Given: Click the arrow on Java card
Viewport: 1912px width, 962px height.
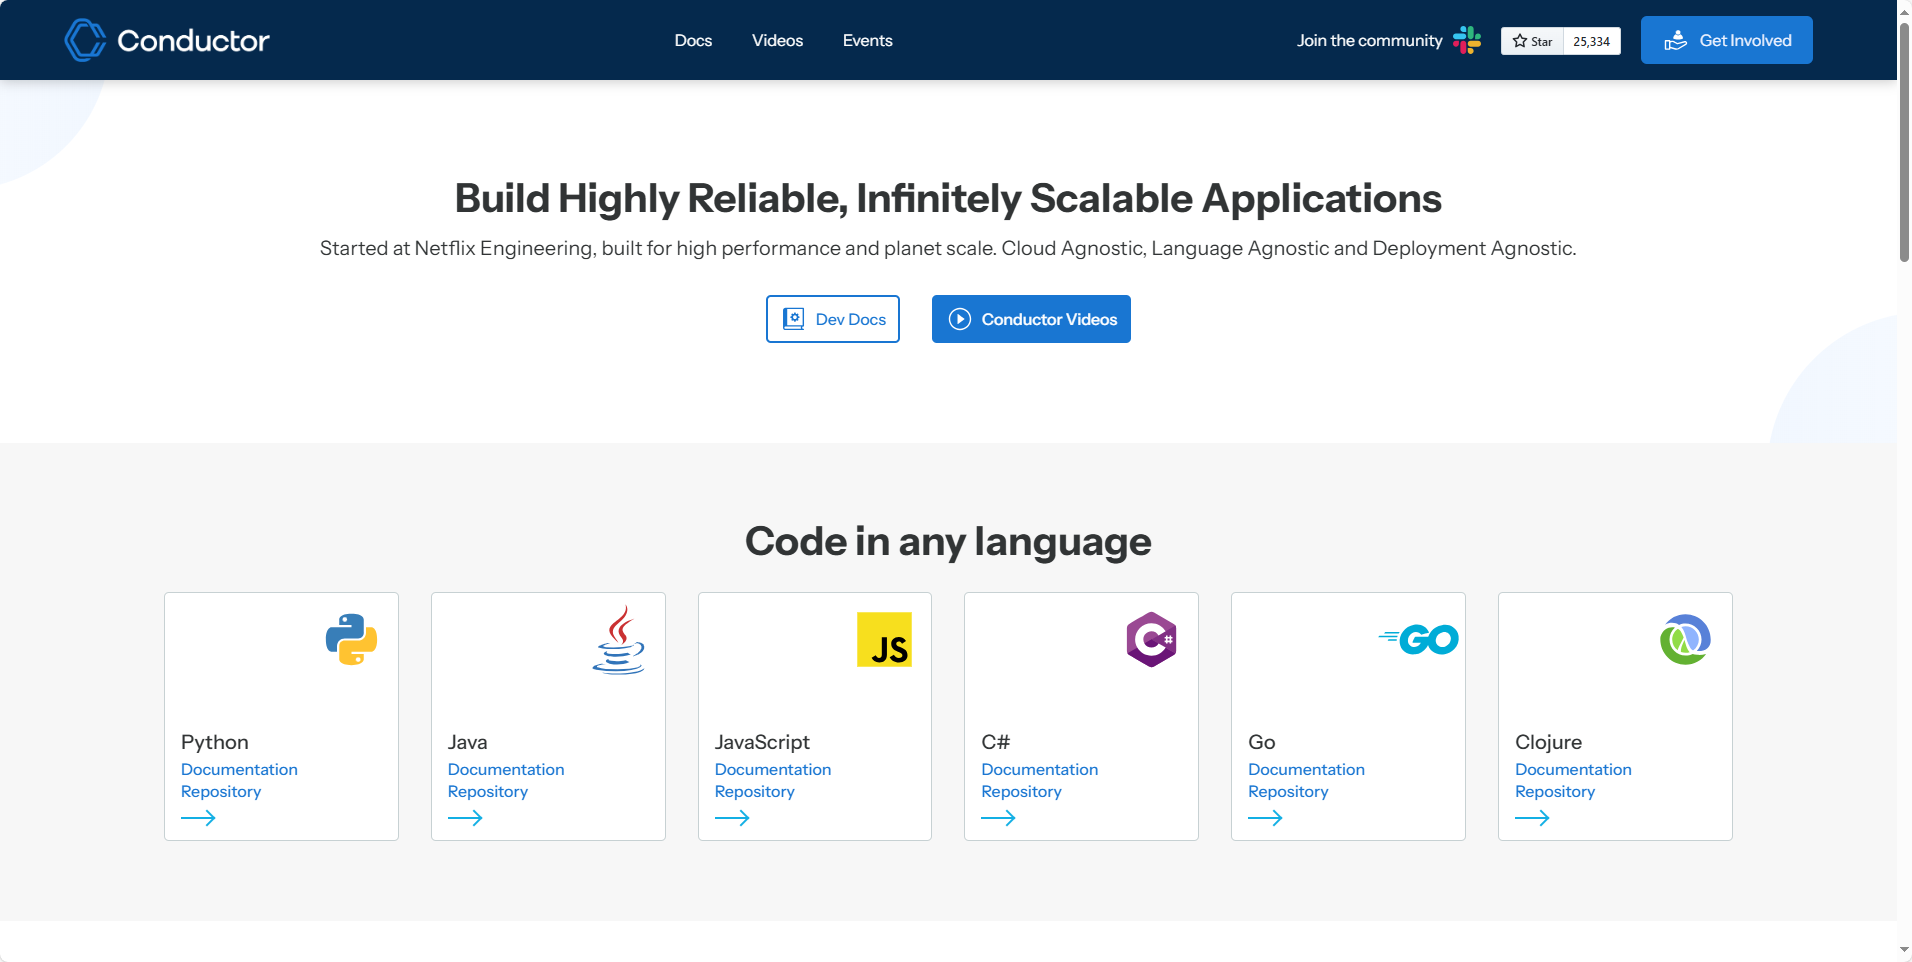Looking at the screenshot, I should tap(465, 818).
